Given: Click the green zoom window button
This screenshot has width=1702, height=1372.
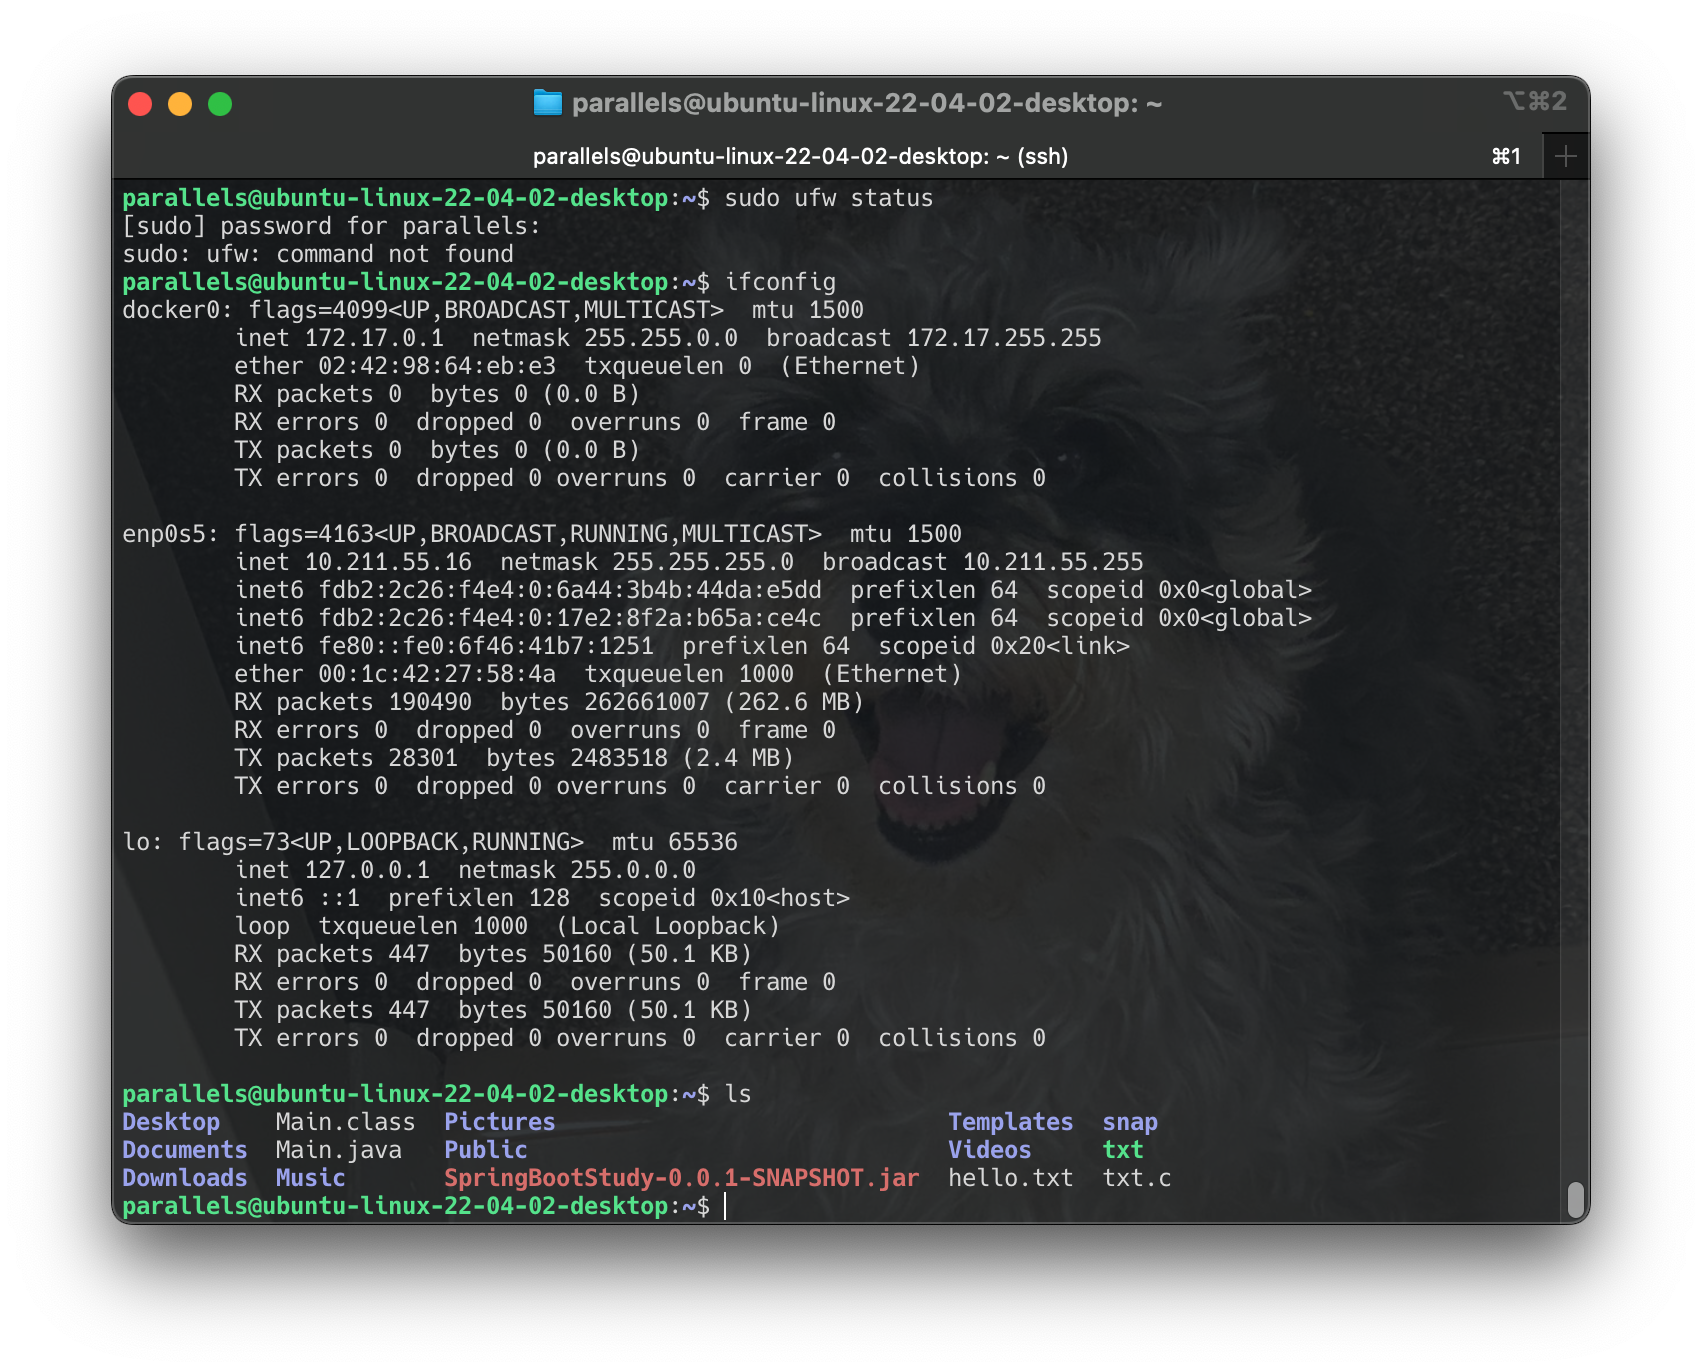Looking at the screenshot, I should tap(220, 104).
